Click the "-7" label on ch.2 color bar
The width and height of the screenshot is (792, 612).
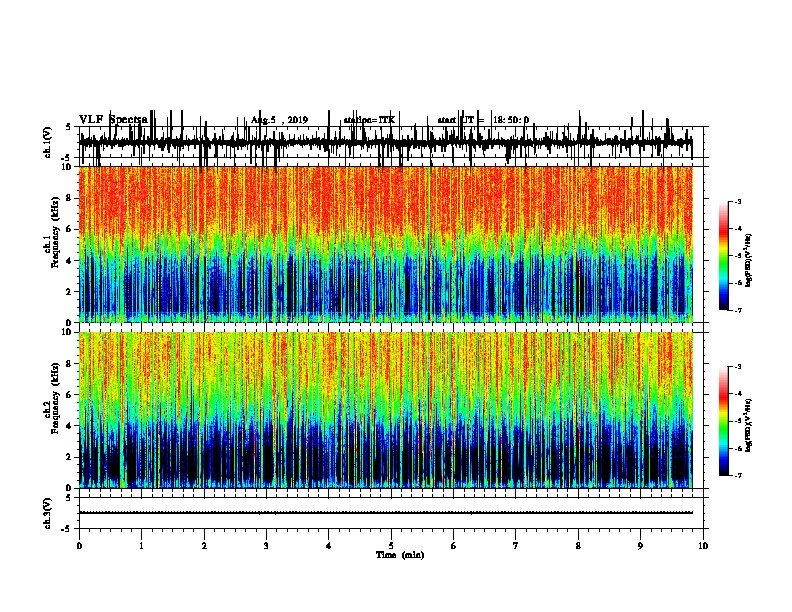point(737,476)
